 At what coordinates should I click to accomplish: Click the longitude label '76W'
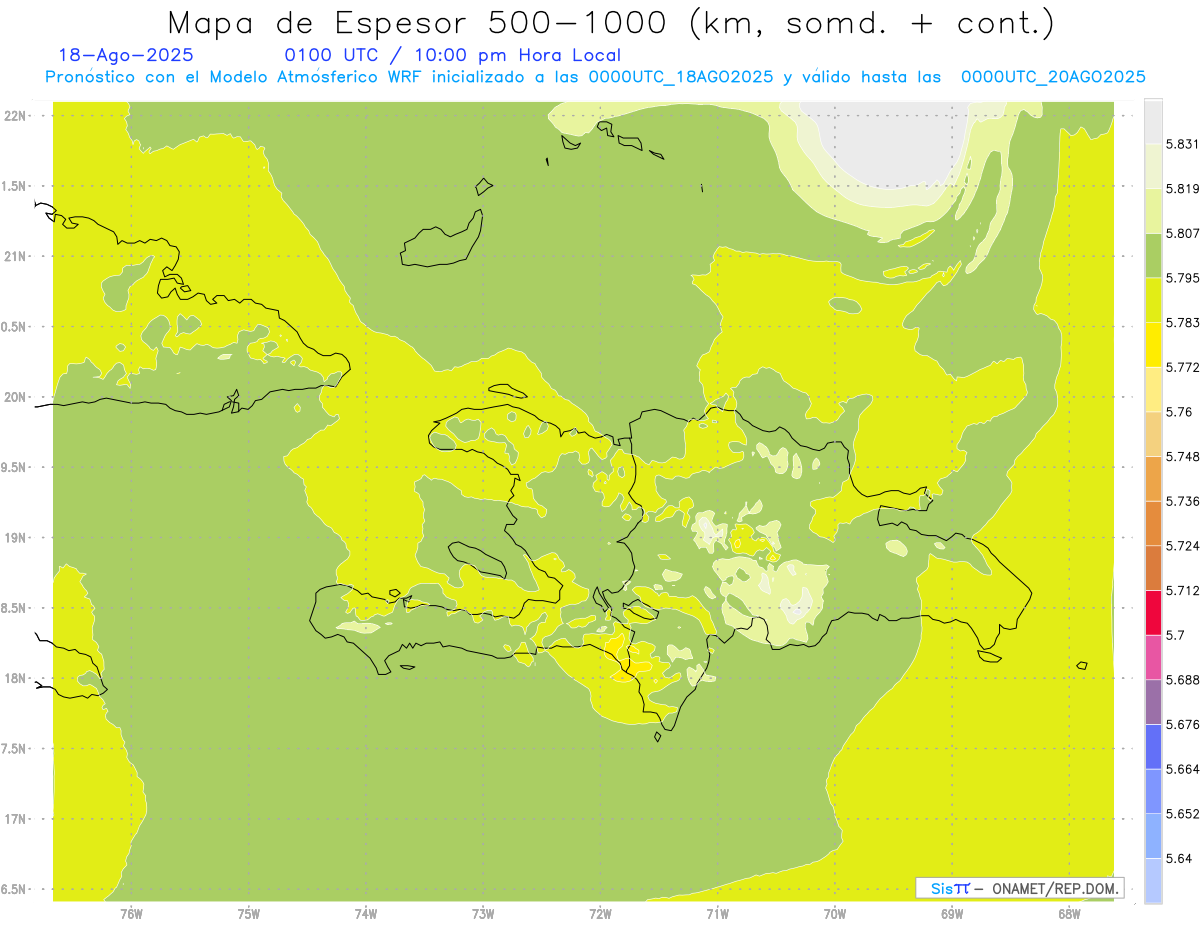click(x=131, y=914)
